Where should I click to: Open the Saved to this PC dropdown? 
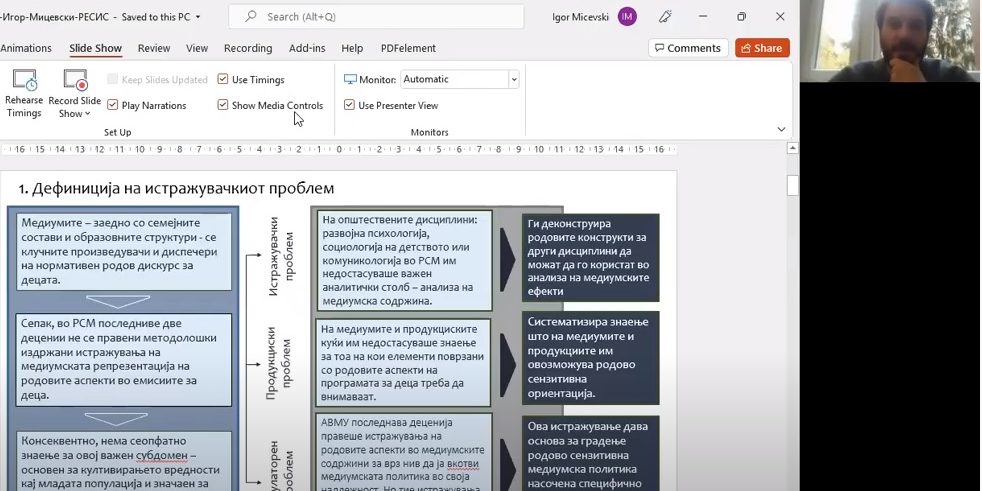click(198, 17)
